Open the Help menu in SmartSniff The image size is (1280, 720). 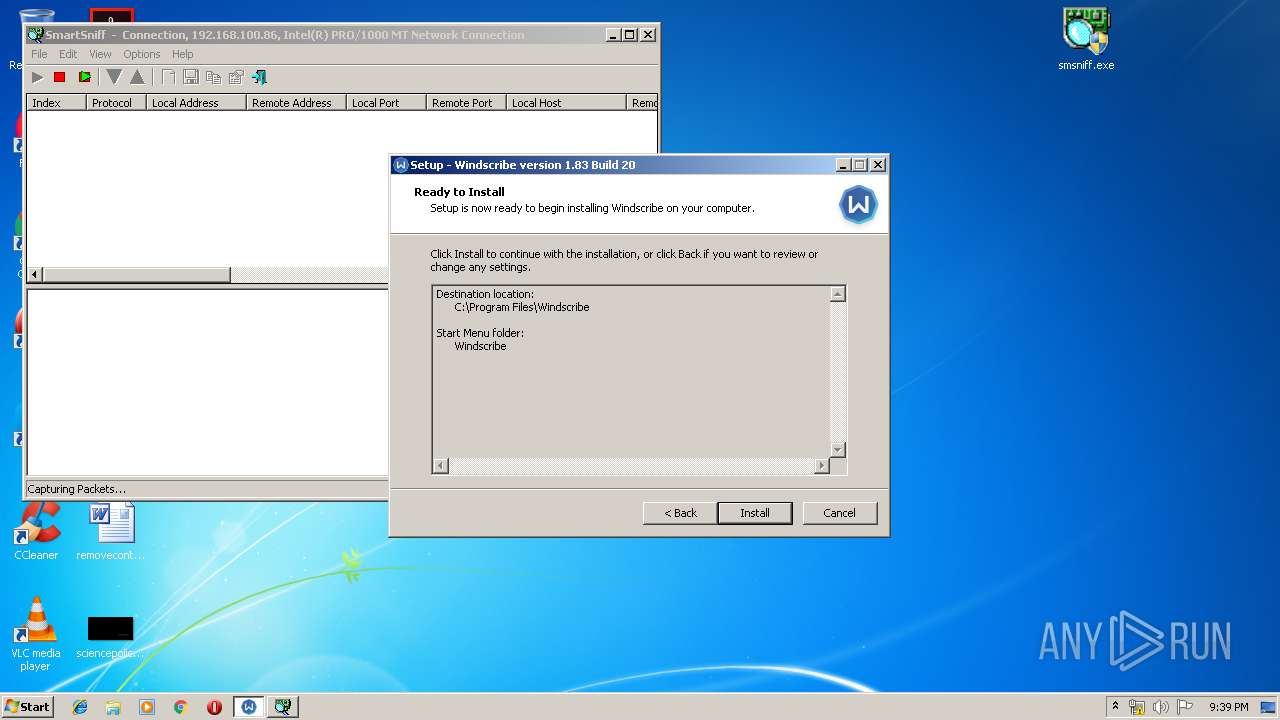tap(182, 54)
